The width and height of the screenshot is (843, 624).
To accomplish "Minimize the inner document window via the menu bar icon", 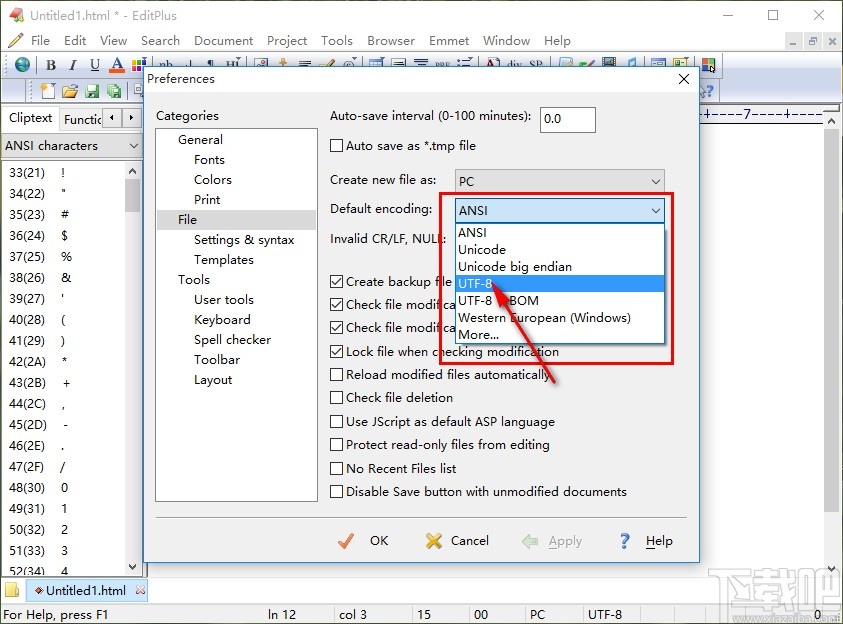I will (792, 41).
